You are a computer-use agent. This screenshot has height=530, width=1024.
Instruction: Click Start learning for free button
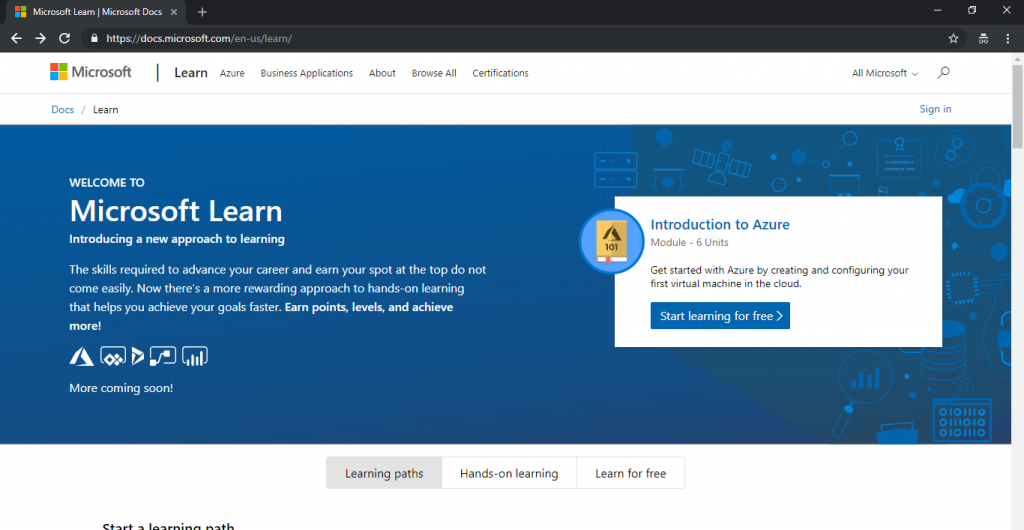720,315
